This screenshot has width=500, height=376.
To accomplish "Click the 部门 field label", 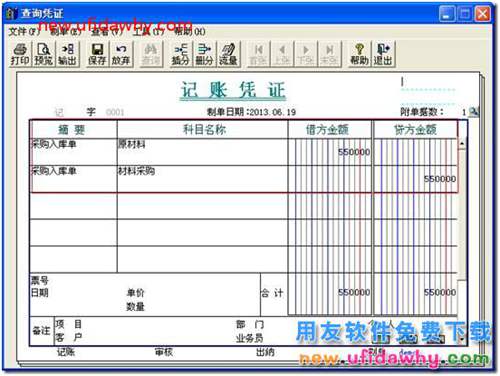I will pyautogui.click(x=250, y=324).
